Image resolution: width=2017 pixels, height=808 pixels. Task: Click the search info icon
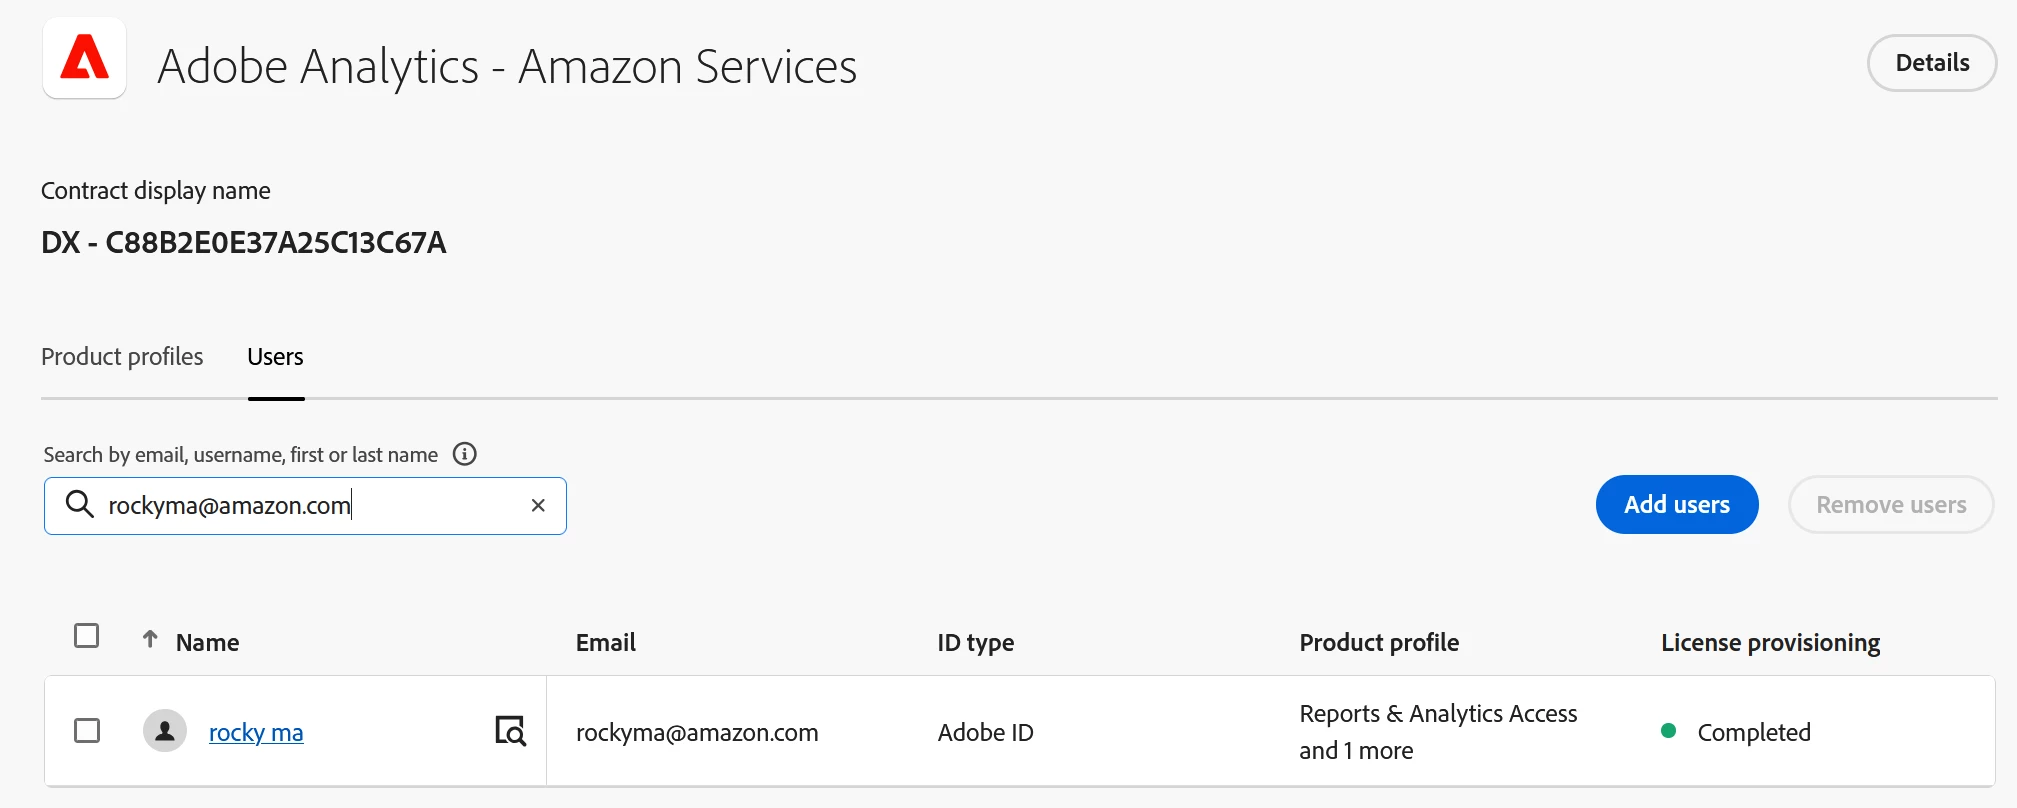(465, 454)
